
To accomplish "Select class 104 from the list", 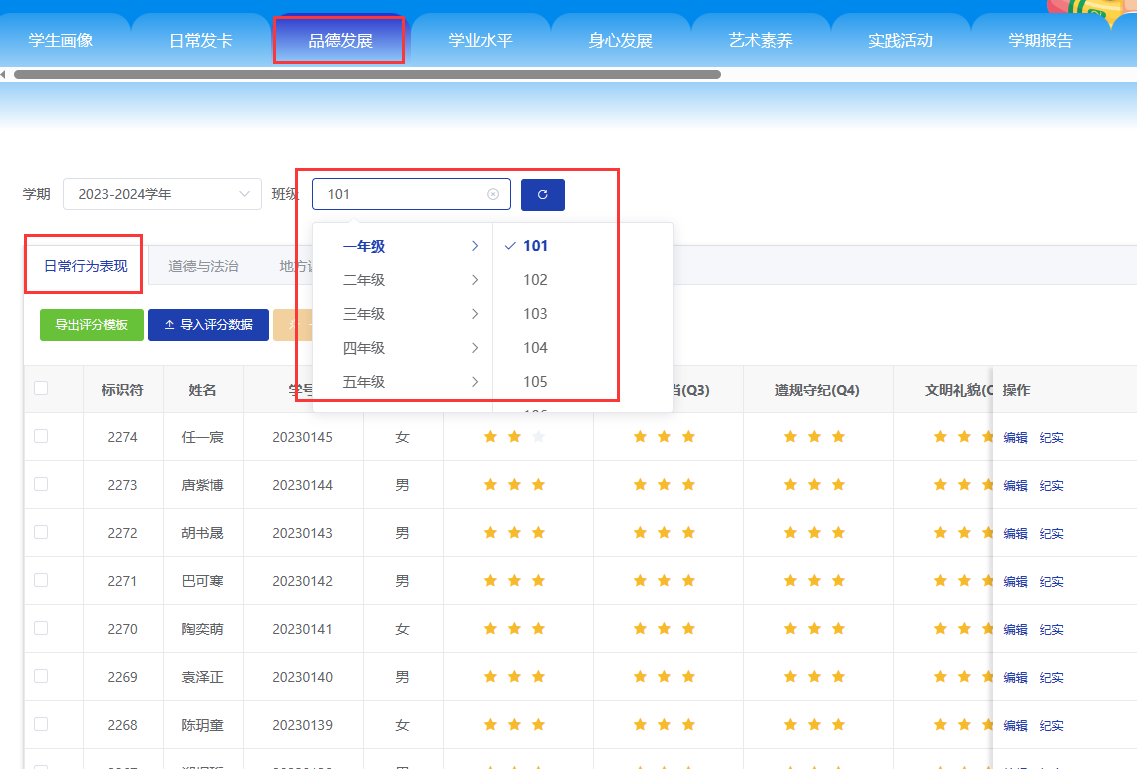I will pyautogui.click(x=535, y=348).
